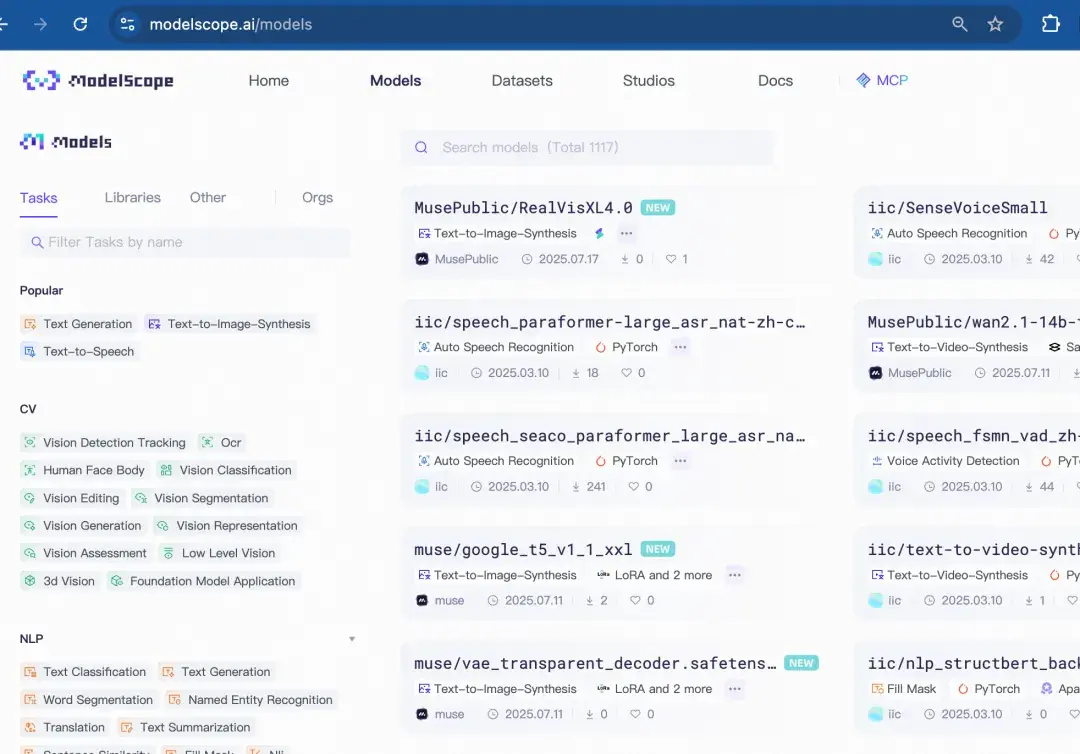Open muse/vae_transparent_decoder.safetensors model

tap(595, 663)
